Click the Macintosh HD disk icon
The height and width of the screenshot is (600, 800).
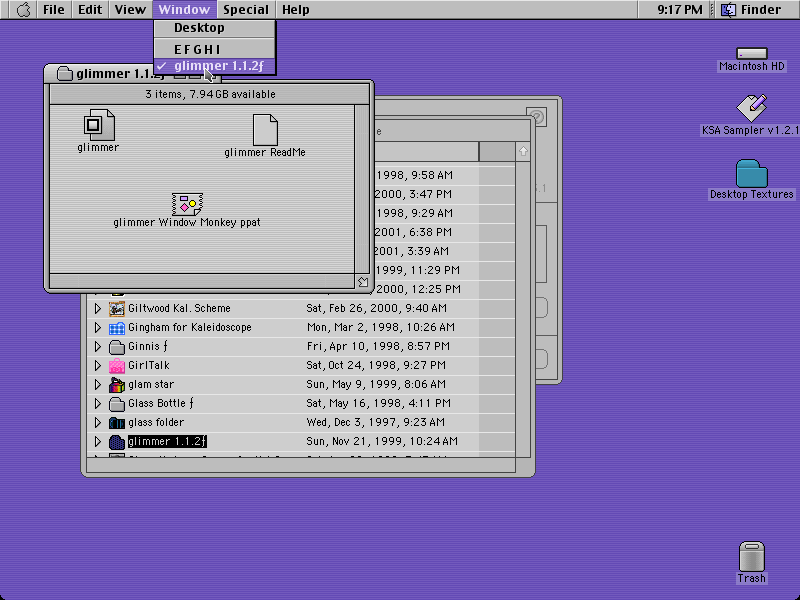click(x=752, y=53)
